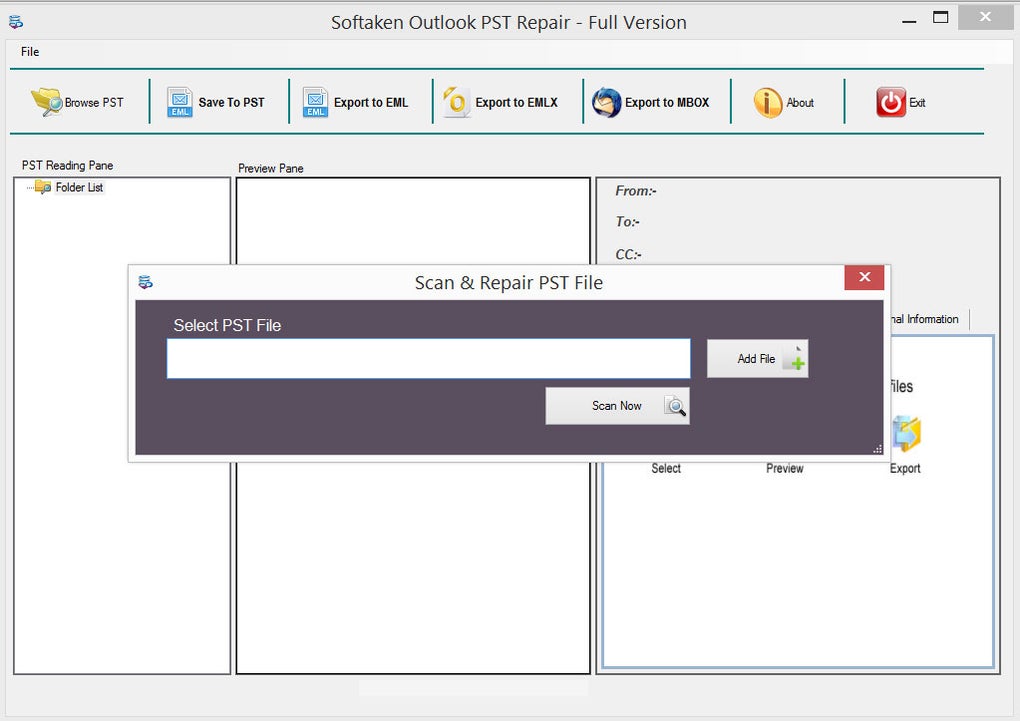Click the Preview label in right panel

tap(785, 469)
